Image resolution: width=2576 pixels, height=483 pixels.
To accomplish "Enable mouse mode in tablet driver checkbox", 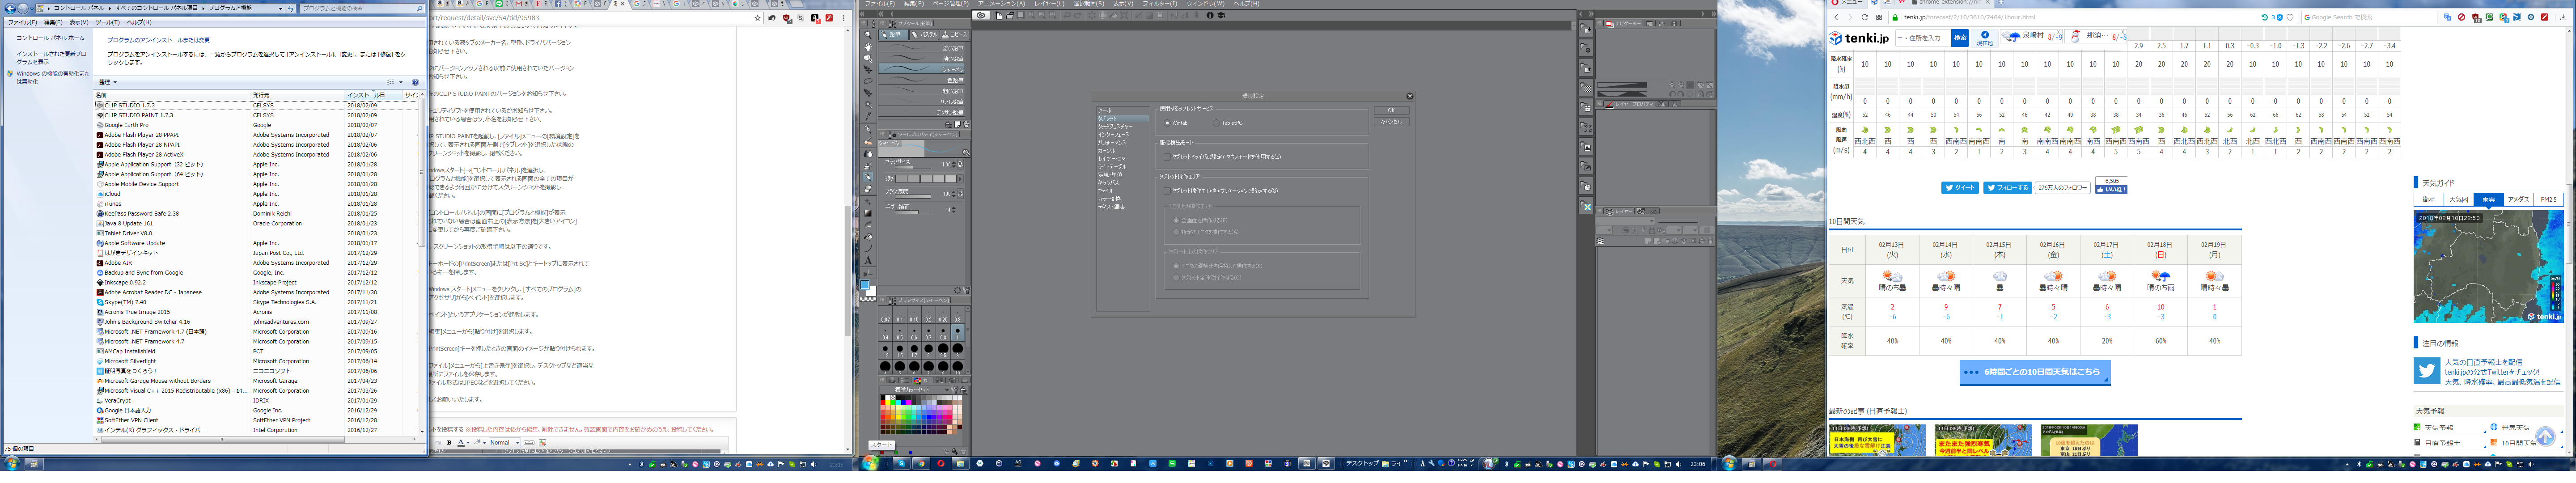I will tap(1167, 157).
